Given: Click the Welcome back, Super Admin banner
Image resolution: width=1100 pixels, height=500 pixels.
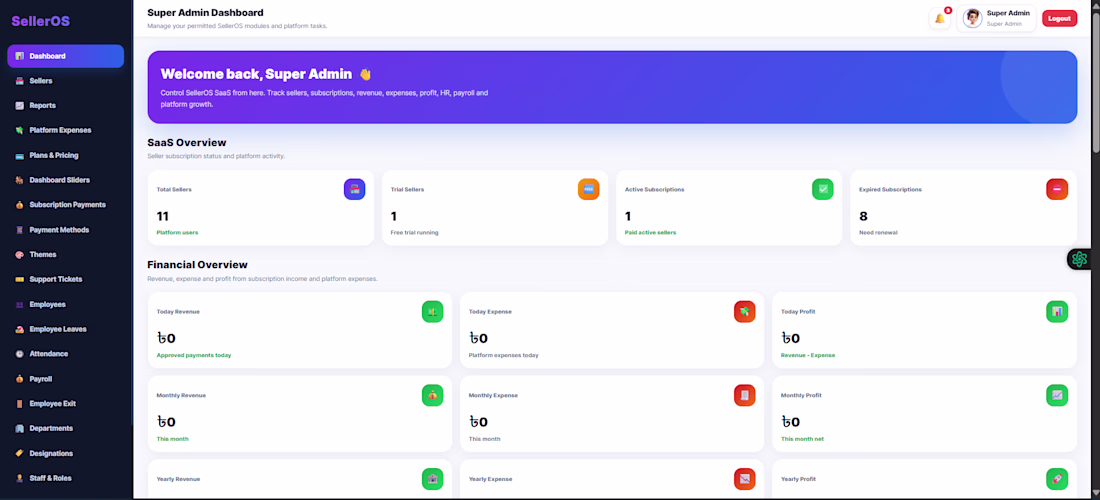Looking at the screenshot, I should click(612, 87).
